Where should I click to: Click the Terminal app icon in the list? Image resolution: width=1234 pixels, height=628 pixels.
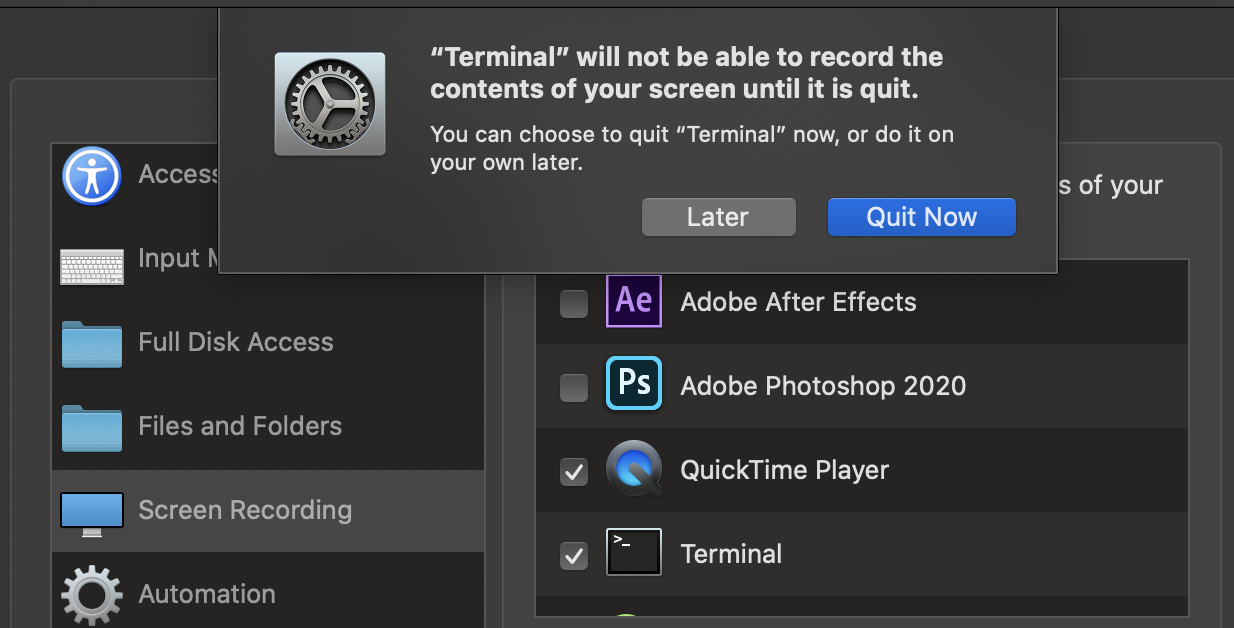634,552
